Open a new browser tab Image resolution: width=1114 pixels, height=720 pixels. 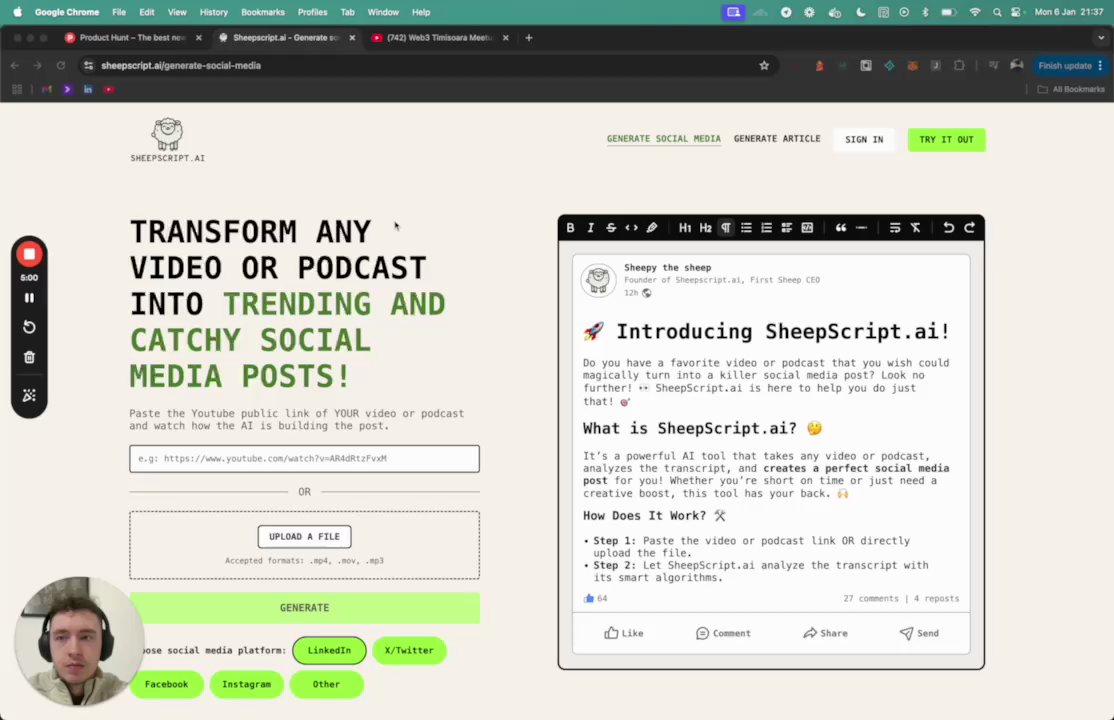(x=529, y=38)
